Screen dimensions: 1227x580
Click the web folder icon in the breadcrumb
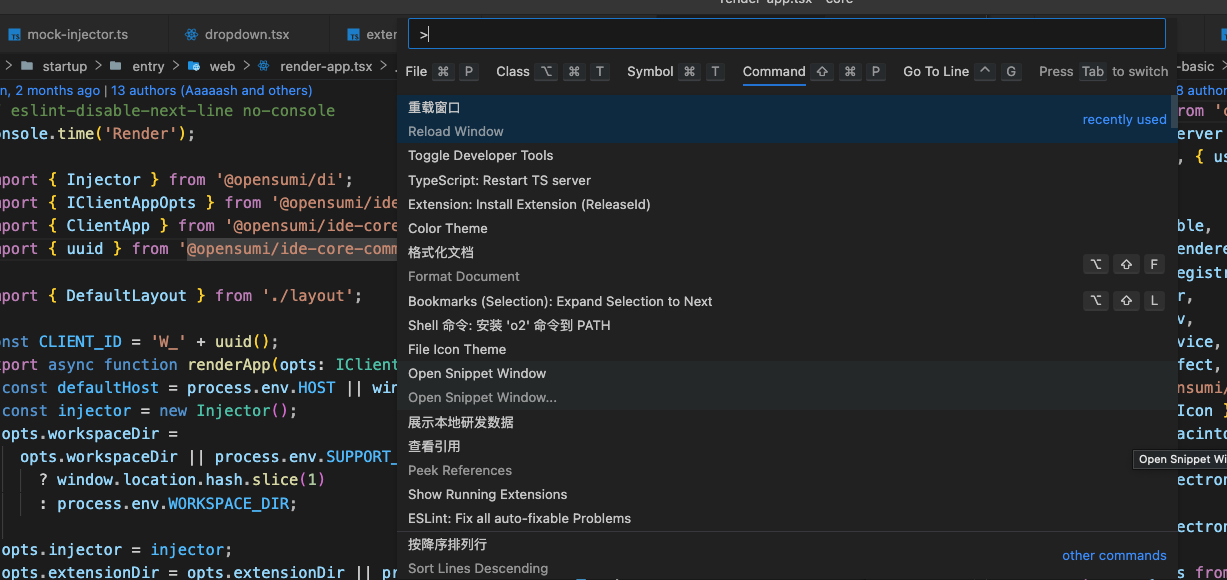[x=194, y=66]
